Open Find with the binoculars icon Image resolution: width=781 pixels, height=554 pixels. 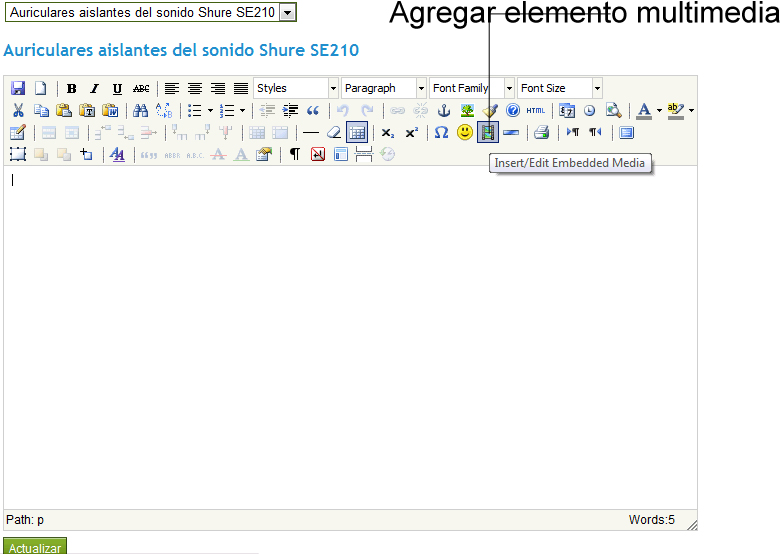pos(140,110)
